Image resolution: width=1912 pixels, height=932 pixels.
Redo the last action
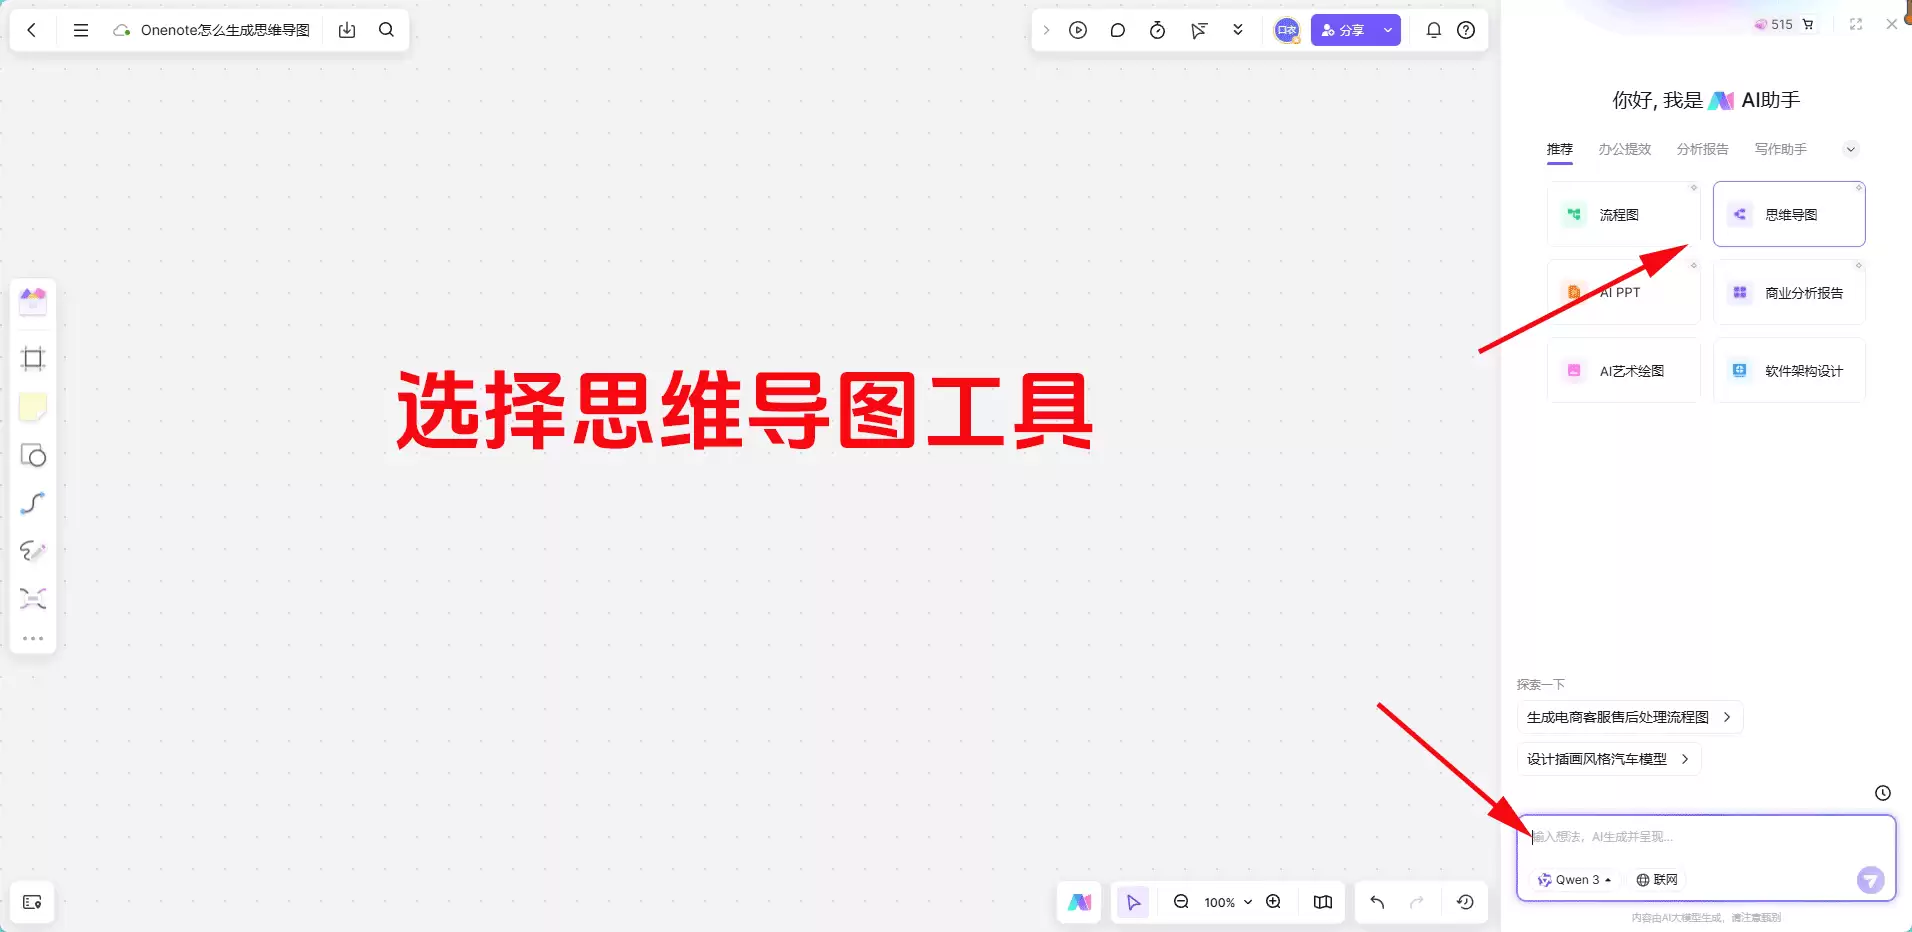[x=1417, y=902]
